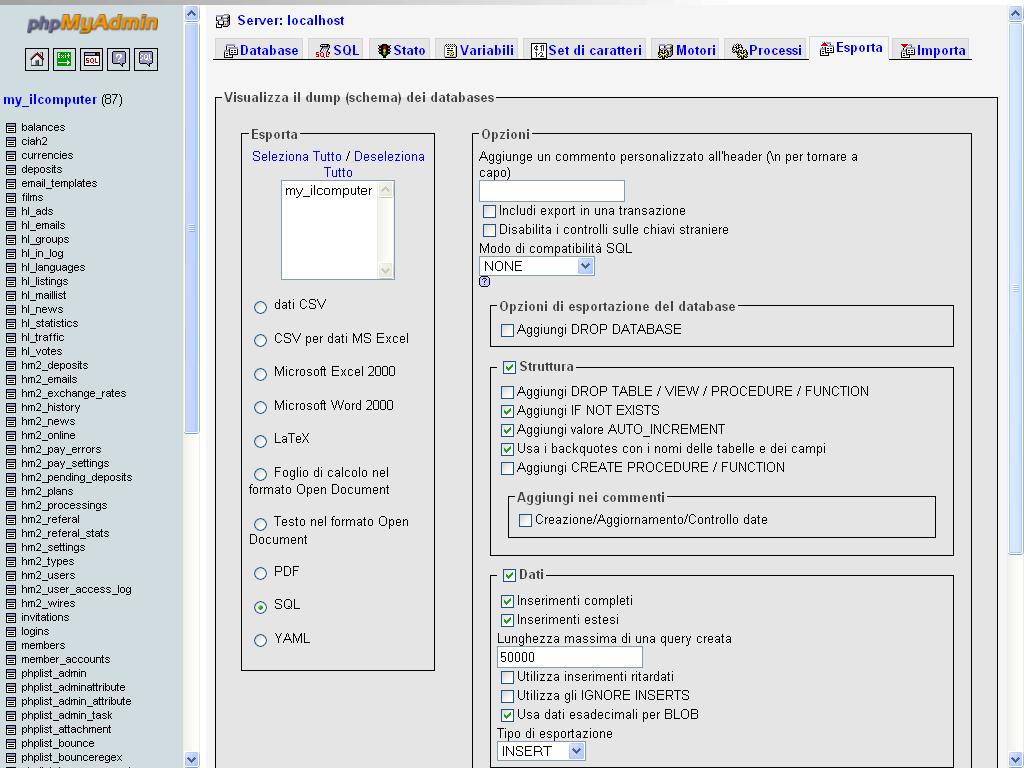This screenshot has width=1024, height=768.
Task: Open SQL compatibility mode help icon
Action: click(485, 281)
